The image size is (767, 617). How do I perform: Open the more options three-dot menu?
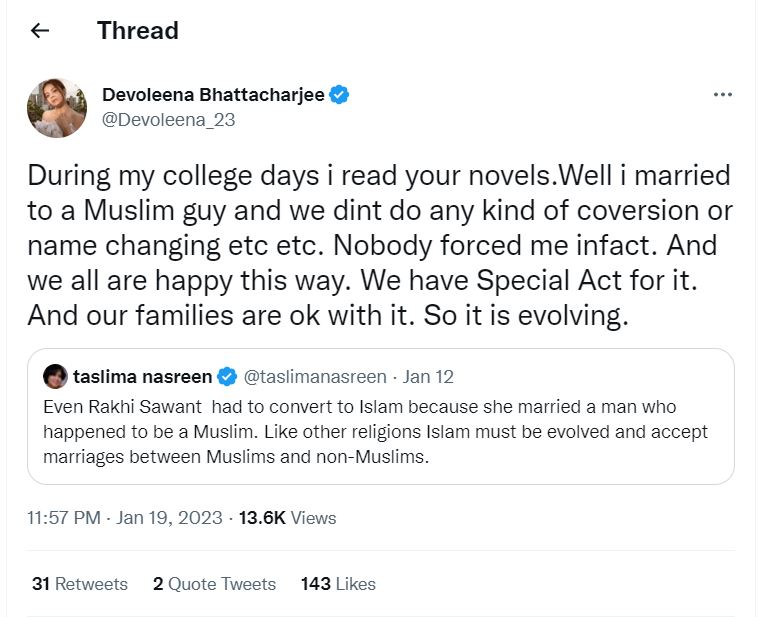pos(722,95)
